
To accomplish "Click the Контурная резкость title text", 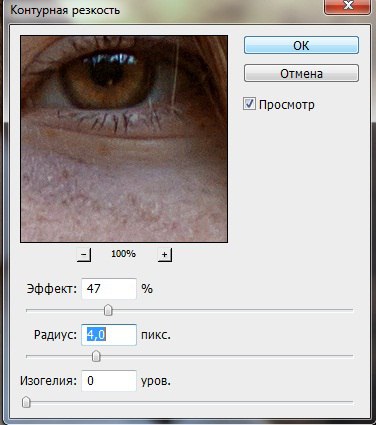I will [x=65, y=10].
